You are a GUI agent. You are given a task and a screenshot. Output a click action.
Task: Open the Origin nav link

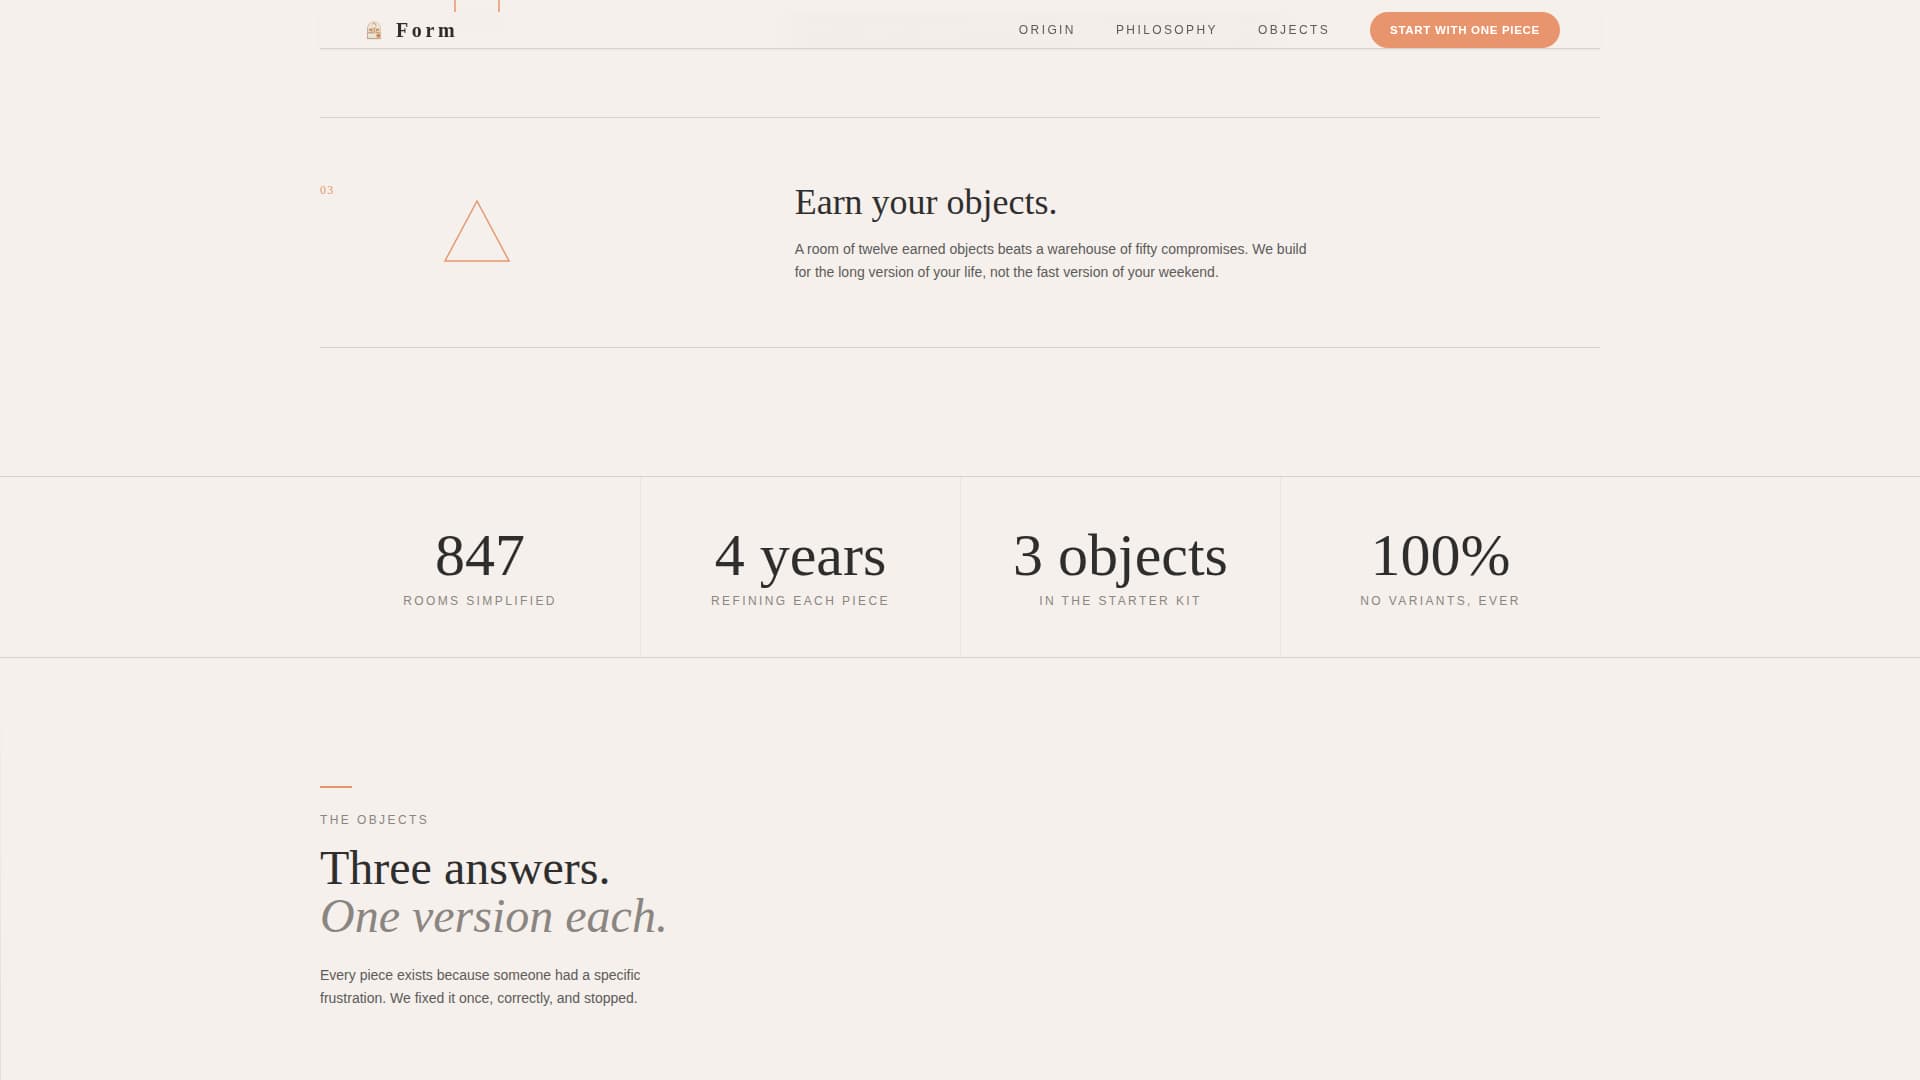tap(1046, 30)
